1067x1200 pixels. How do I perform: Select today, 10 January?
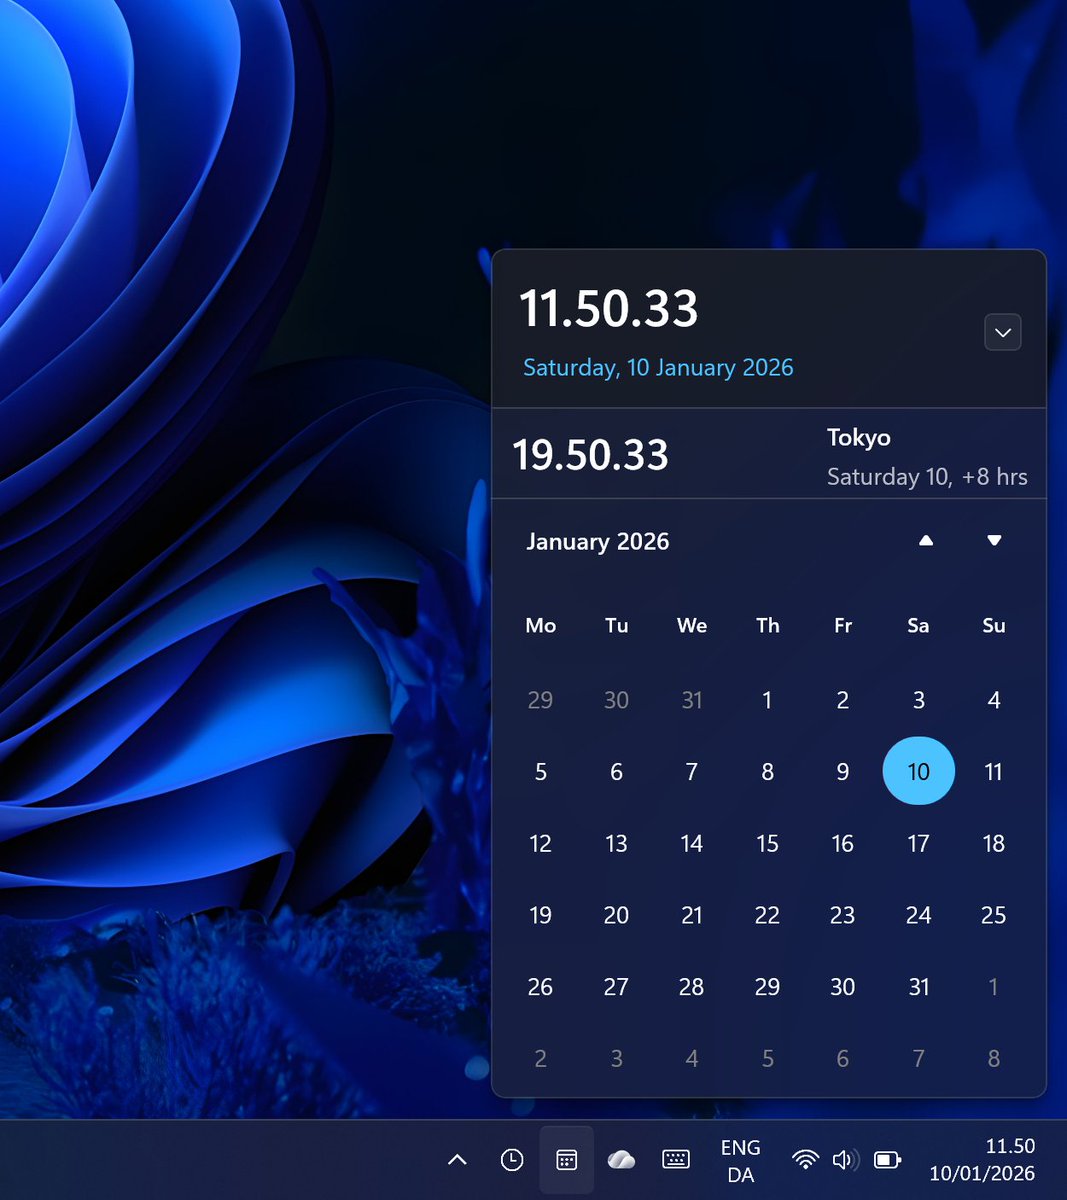[x=919, y=771]
